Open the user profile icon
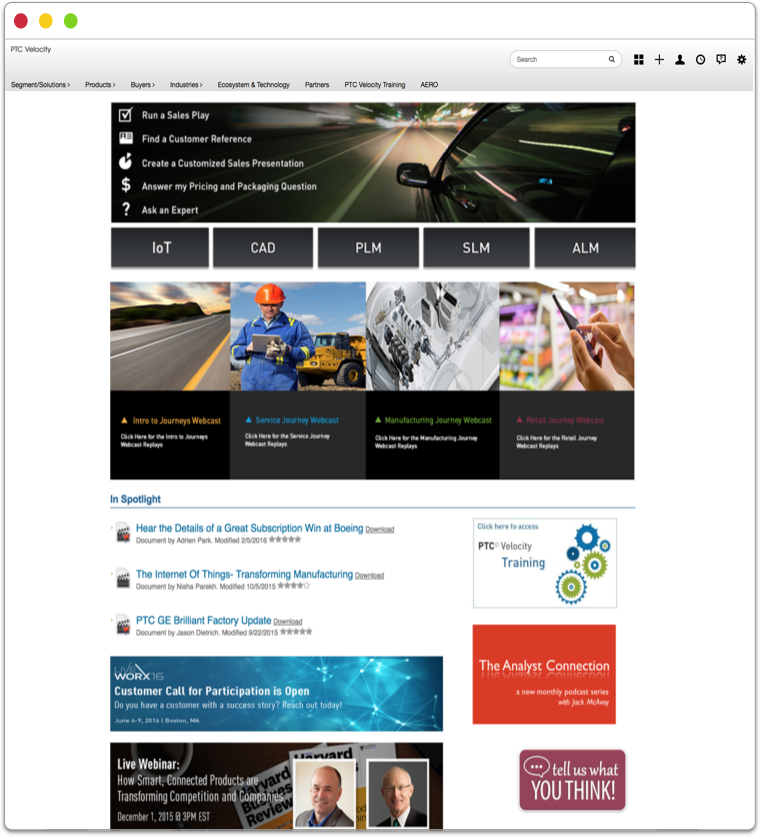Viewport: 760px width, 839px height. click(680, 59)
